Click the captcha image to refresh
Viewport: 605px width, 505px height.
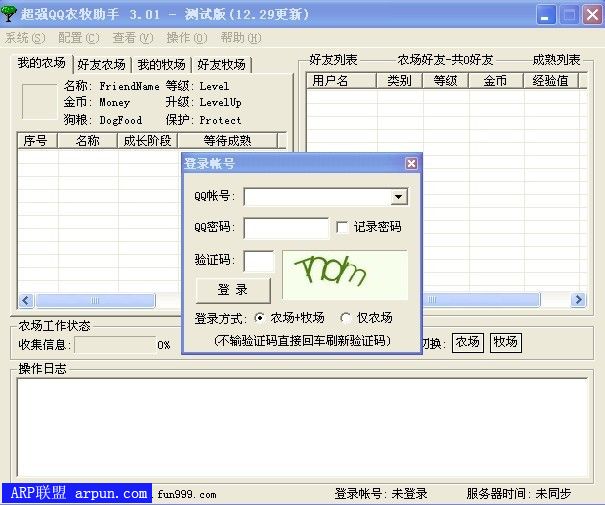[345, 275]
